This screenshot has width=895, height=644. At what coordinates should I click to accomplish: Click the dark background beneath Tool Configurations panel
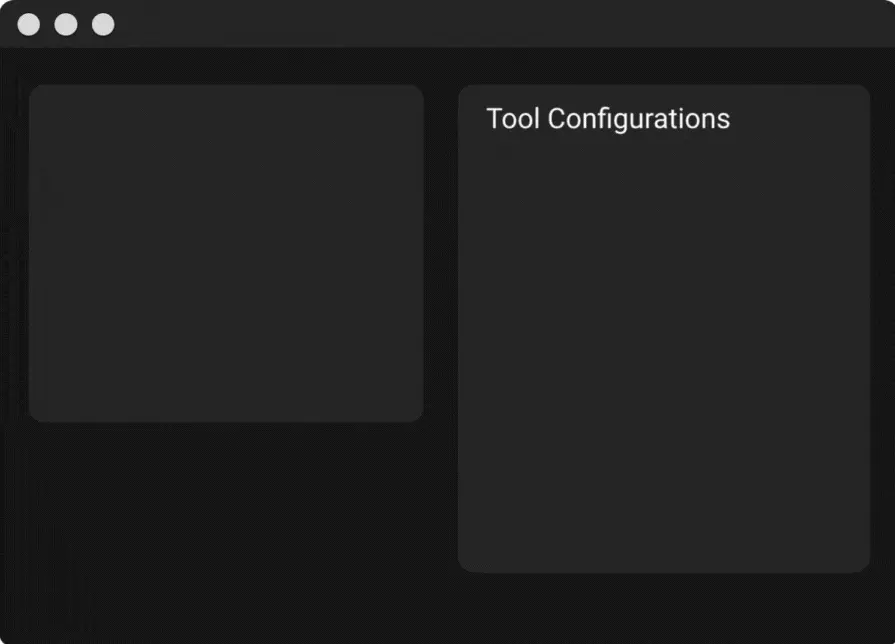[664, 607]
